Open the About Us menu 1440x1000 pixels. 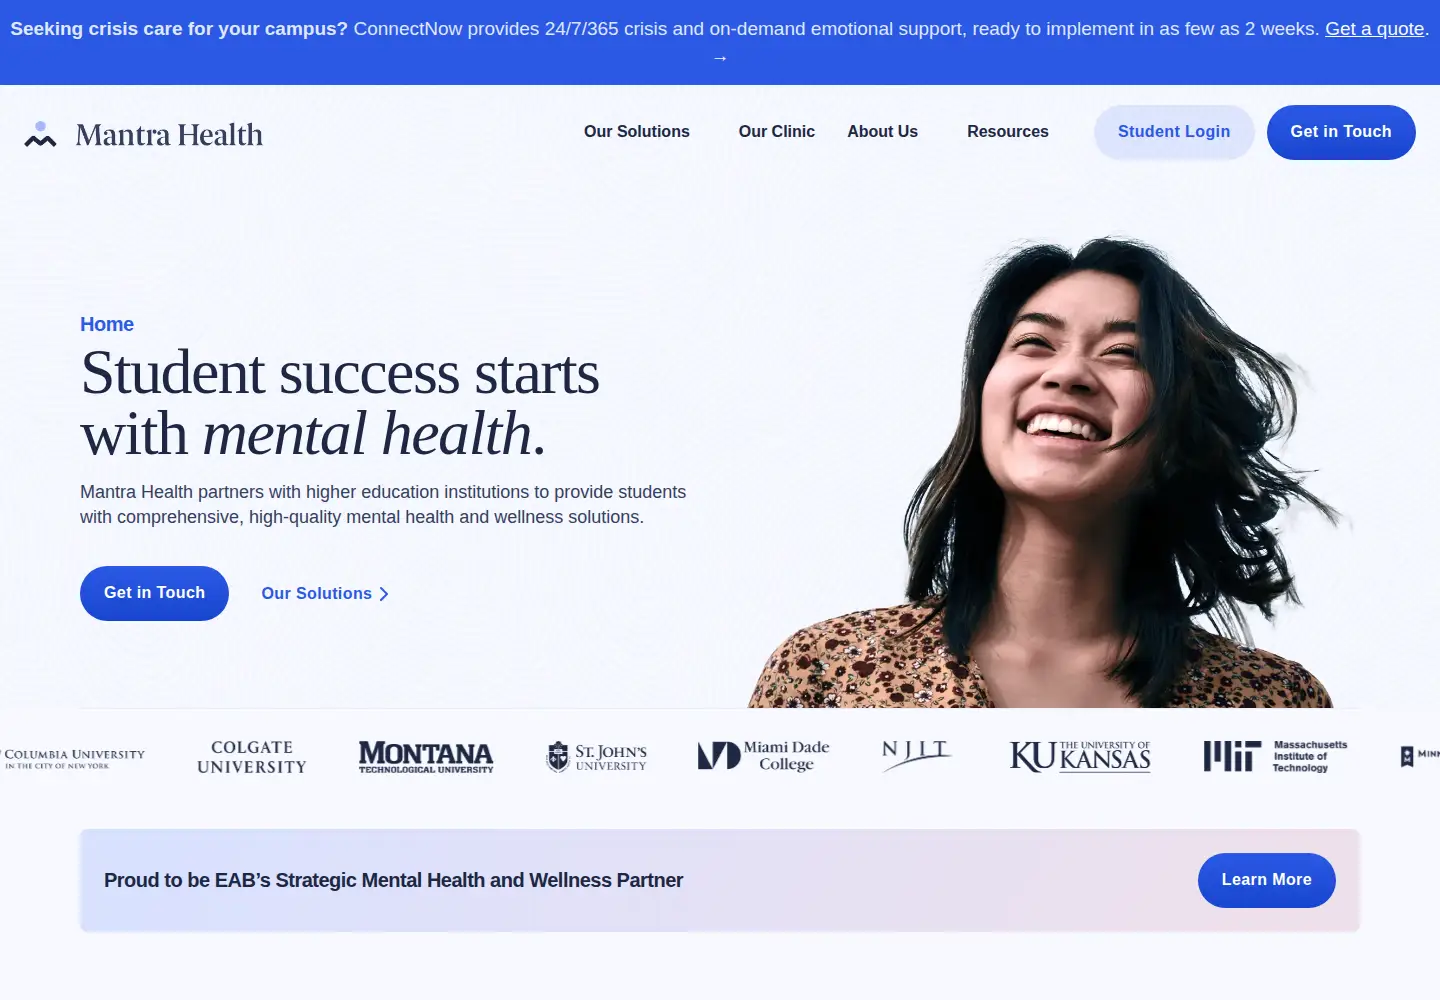883,132
